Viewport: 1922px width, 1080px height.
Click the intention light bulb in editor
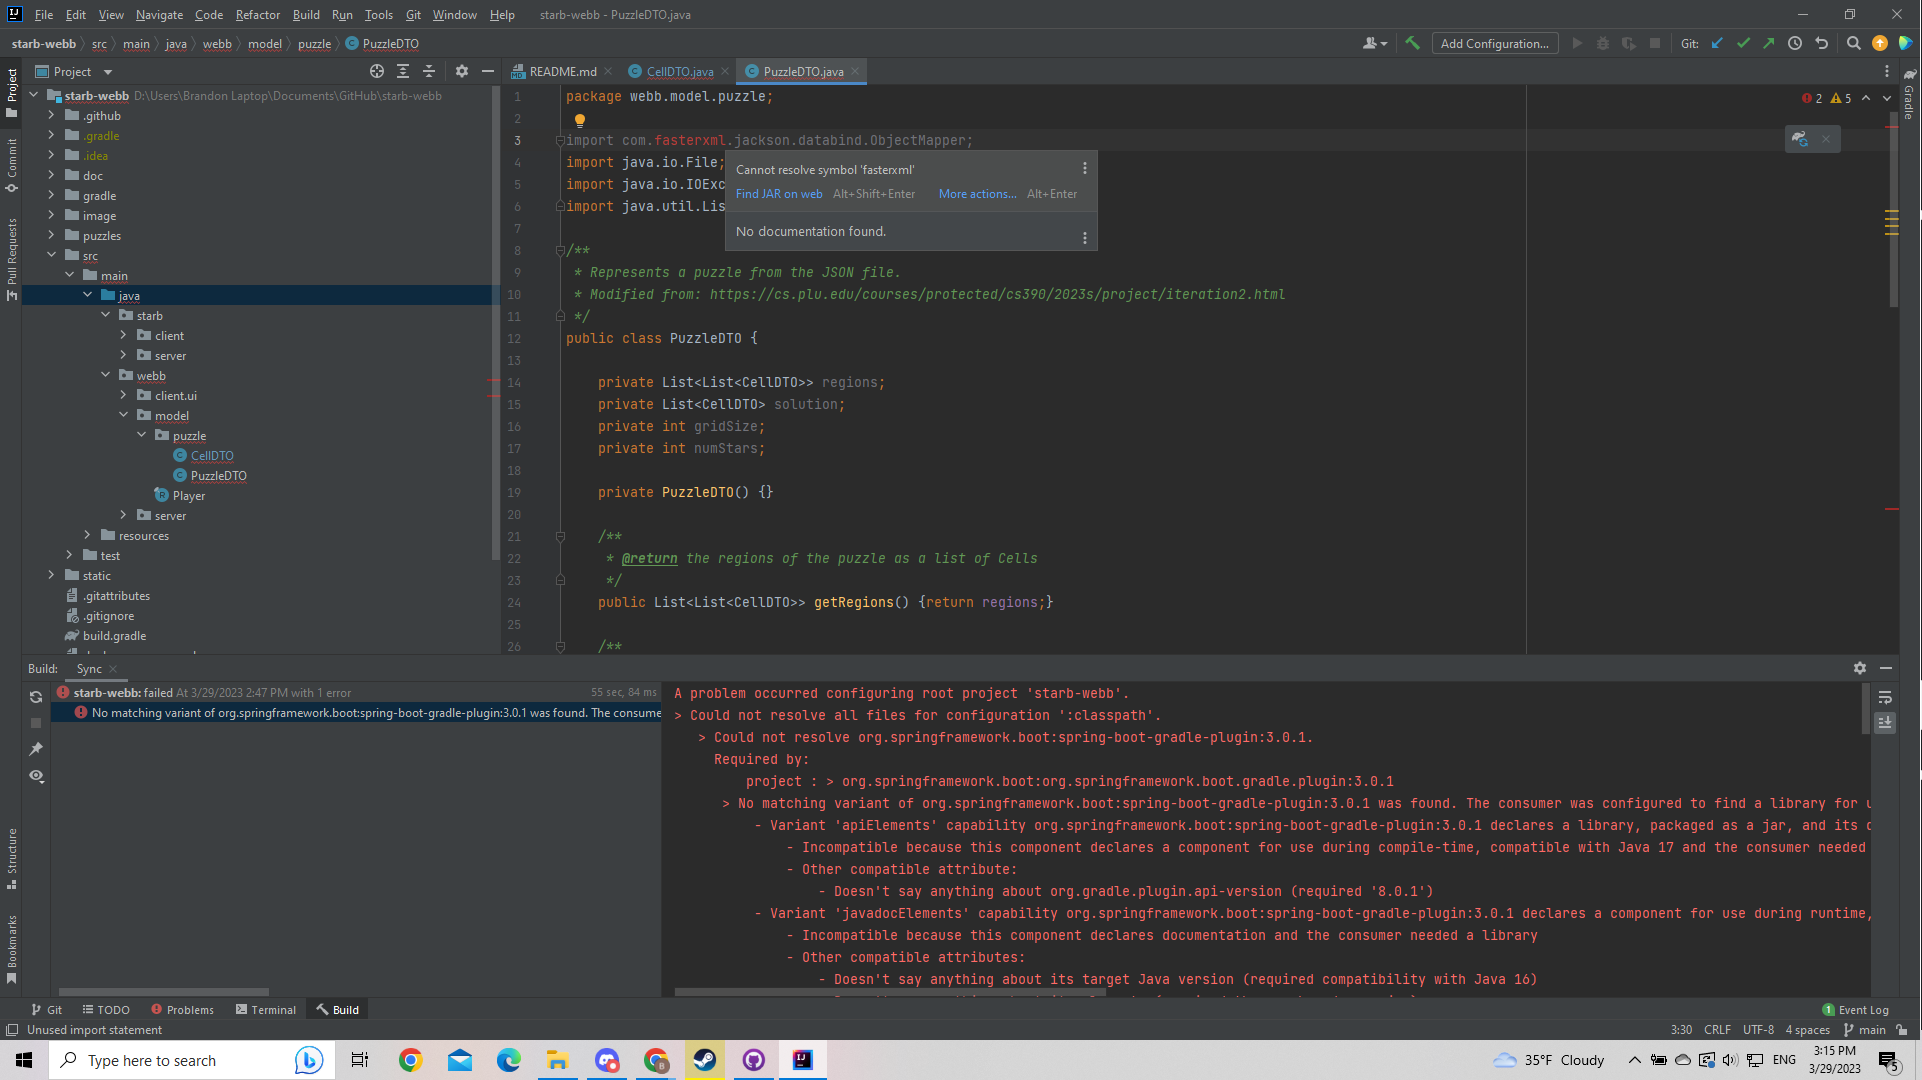(579, 120)
